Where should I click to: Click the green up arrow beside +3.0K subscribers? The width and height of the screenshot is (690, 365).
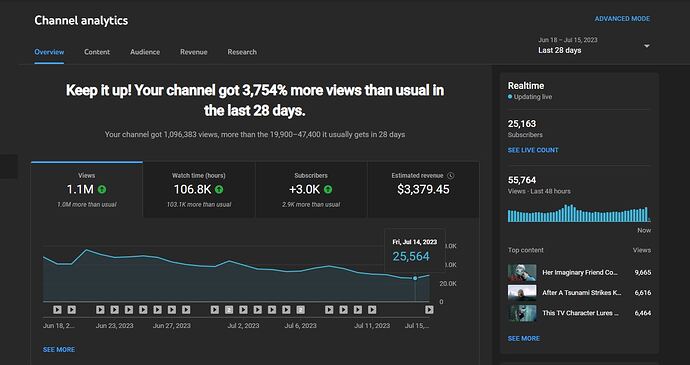point(328,190)
